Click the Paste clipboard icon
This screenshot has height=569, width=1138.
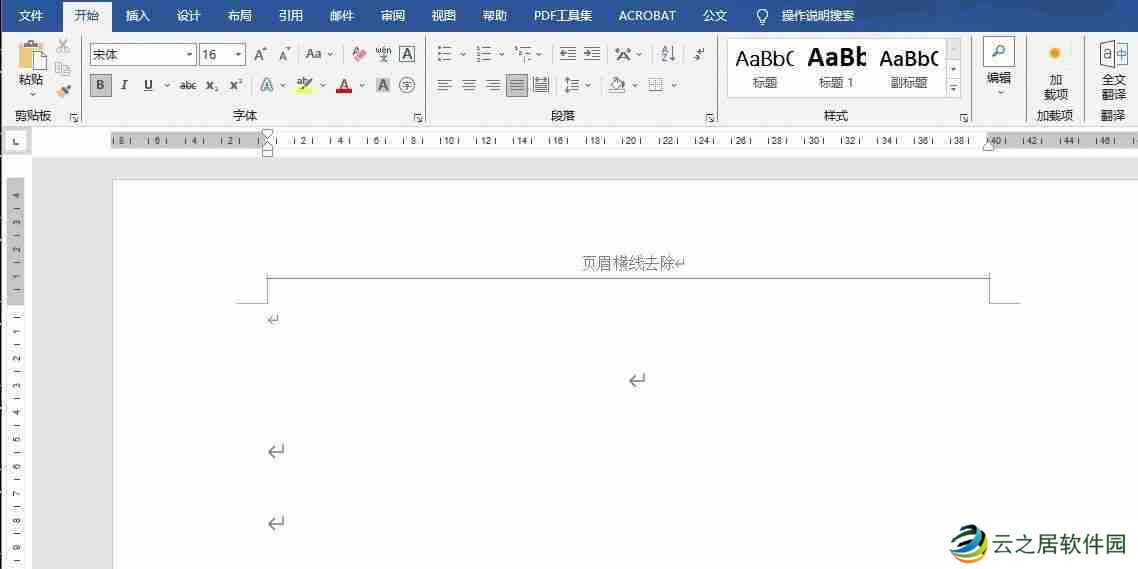pos(31,55)
